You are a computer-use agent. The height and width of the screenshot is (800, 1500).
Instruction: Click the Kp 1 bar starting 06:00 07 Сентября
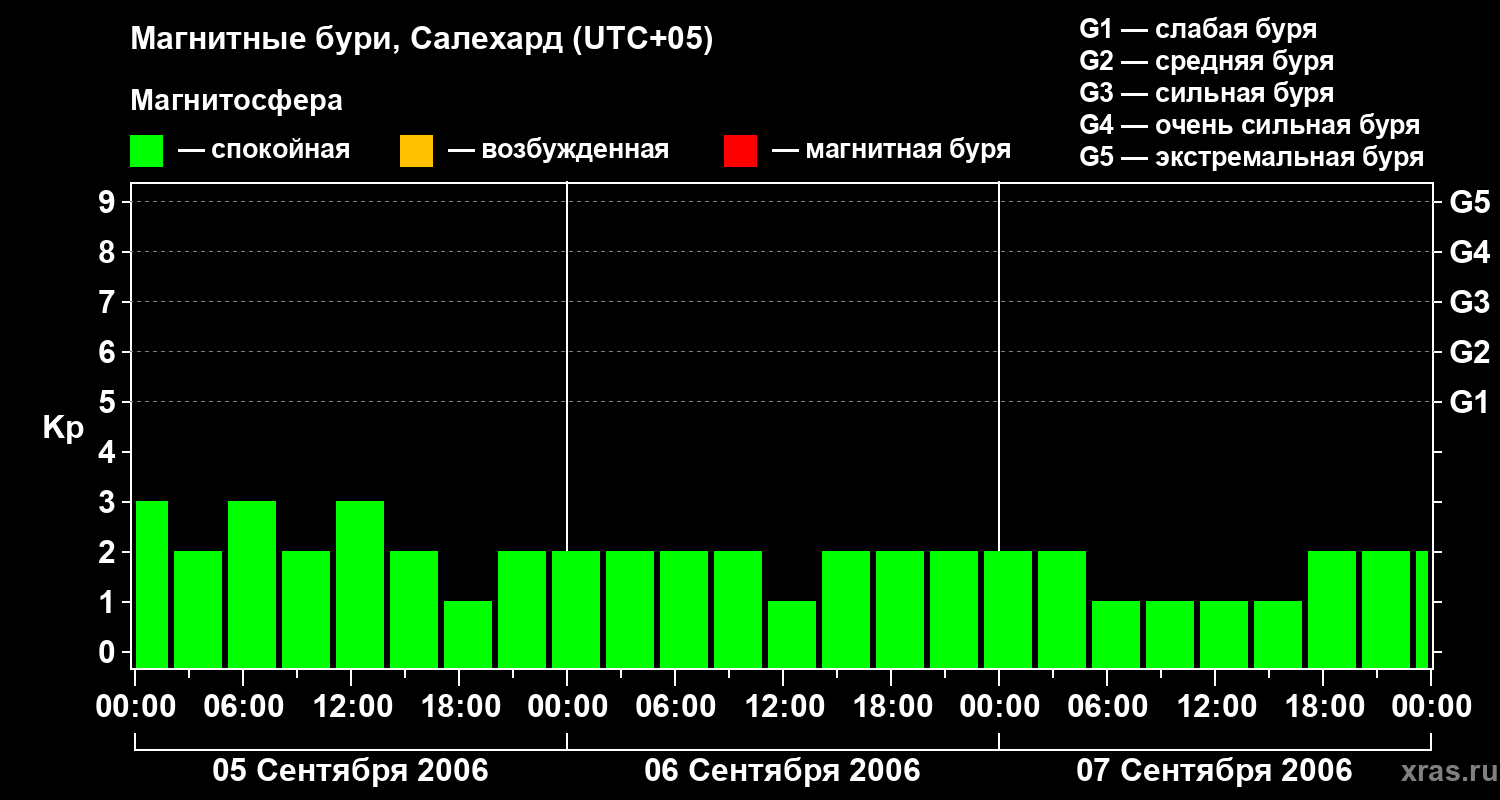[x=1116, y=634]
